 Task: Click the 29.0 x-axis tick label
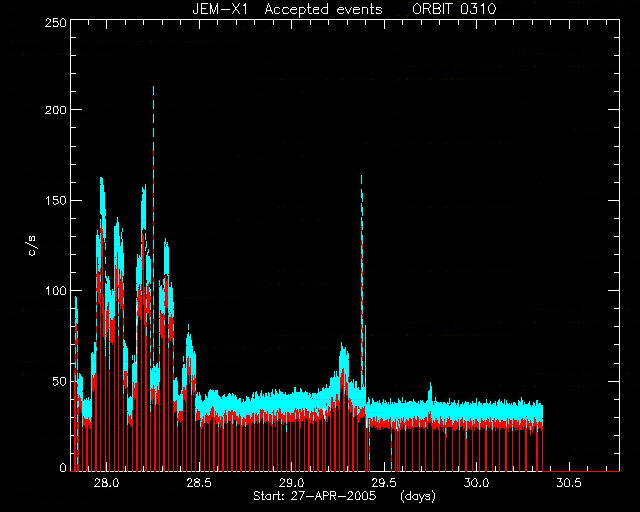coord(291,483)
